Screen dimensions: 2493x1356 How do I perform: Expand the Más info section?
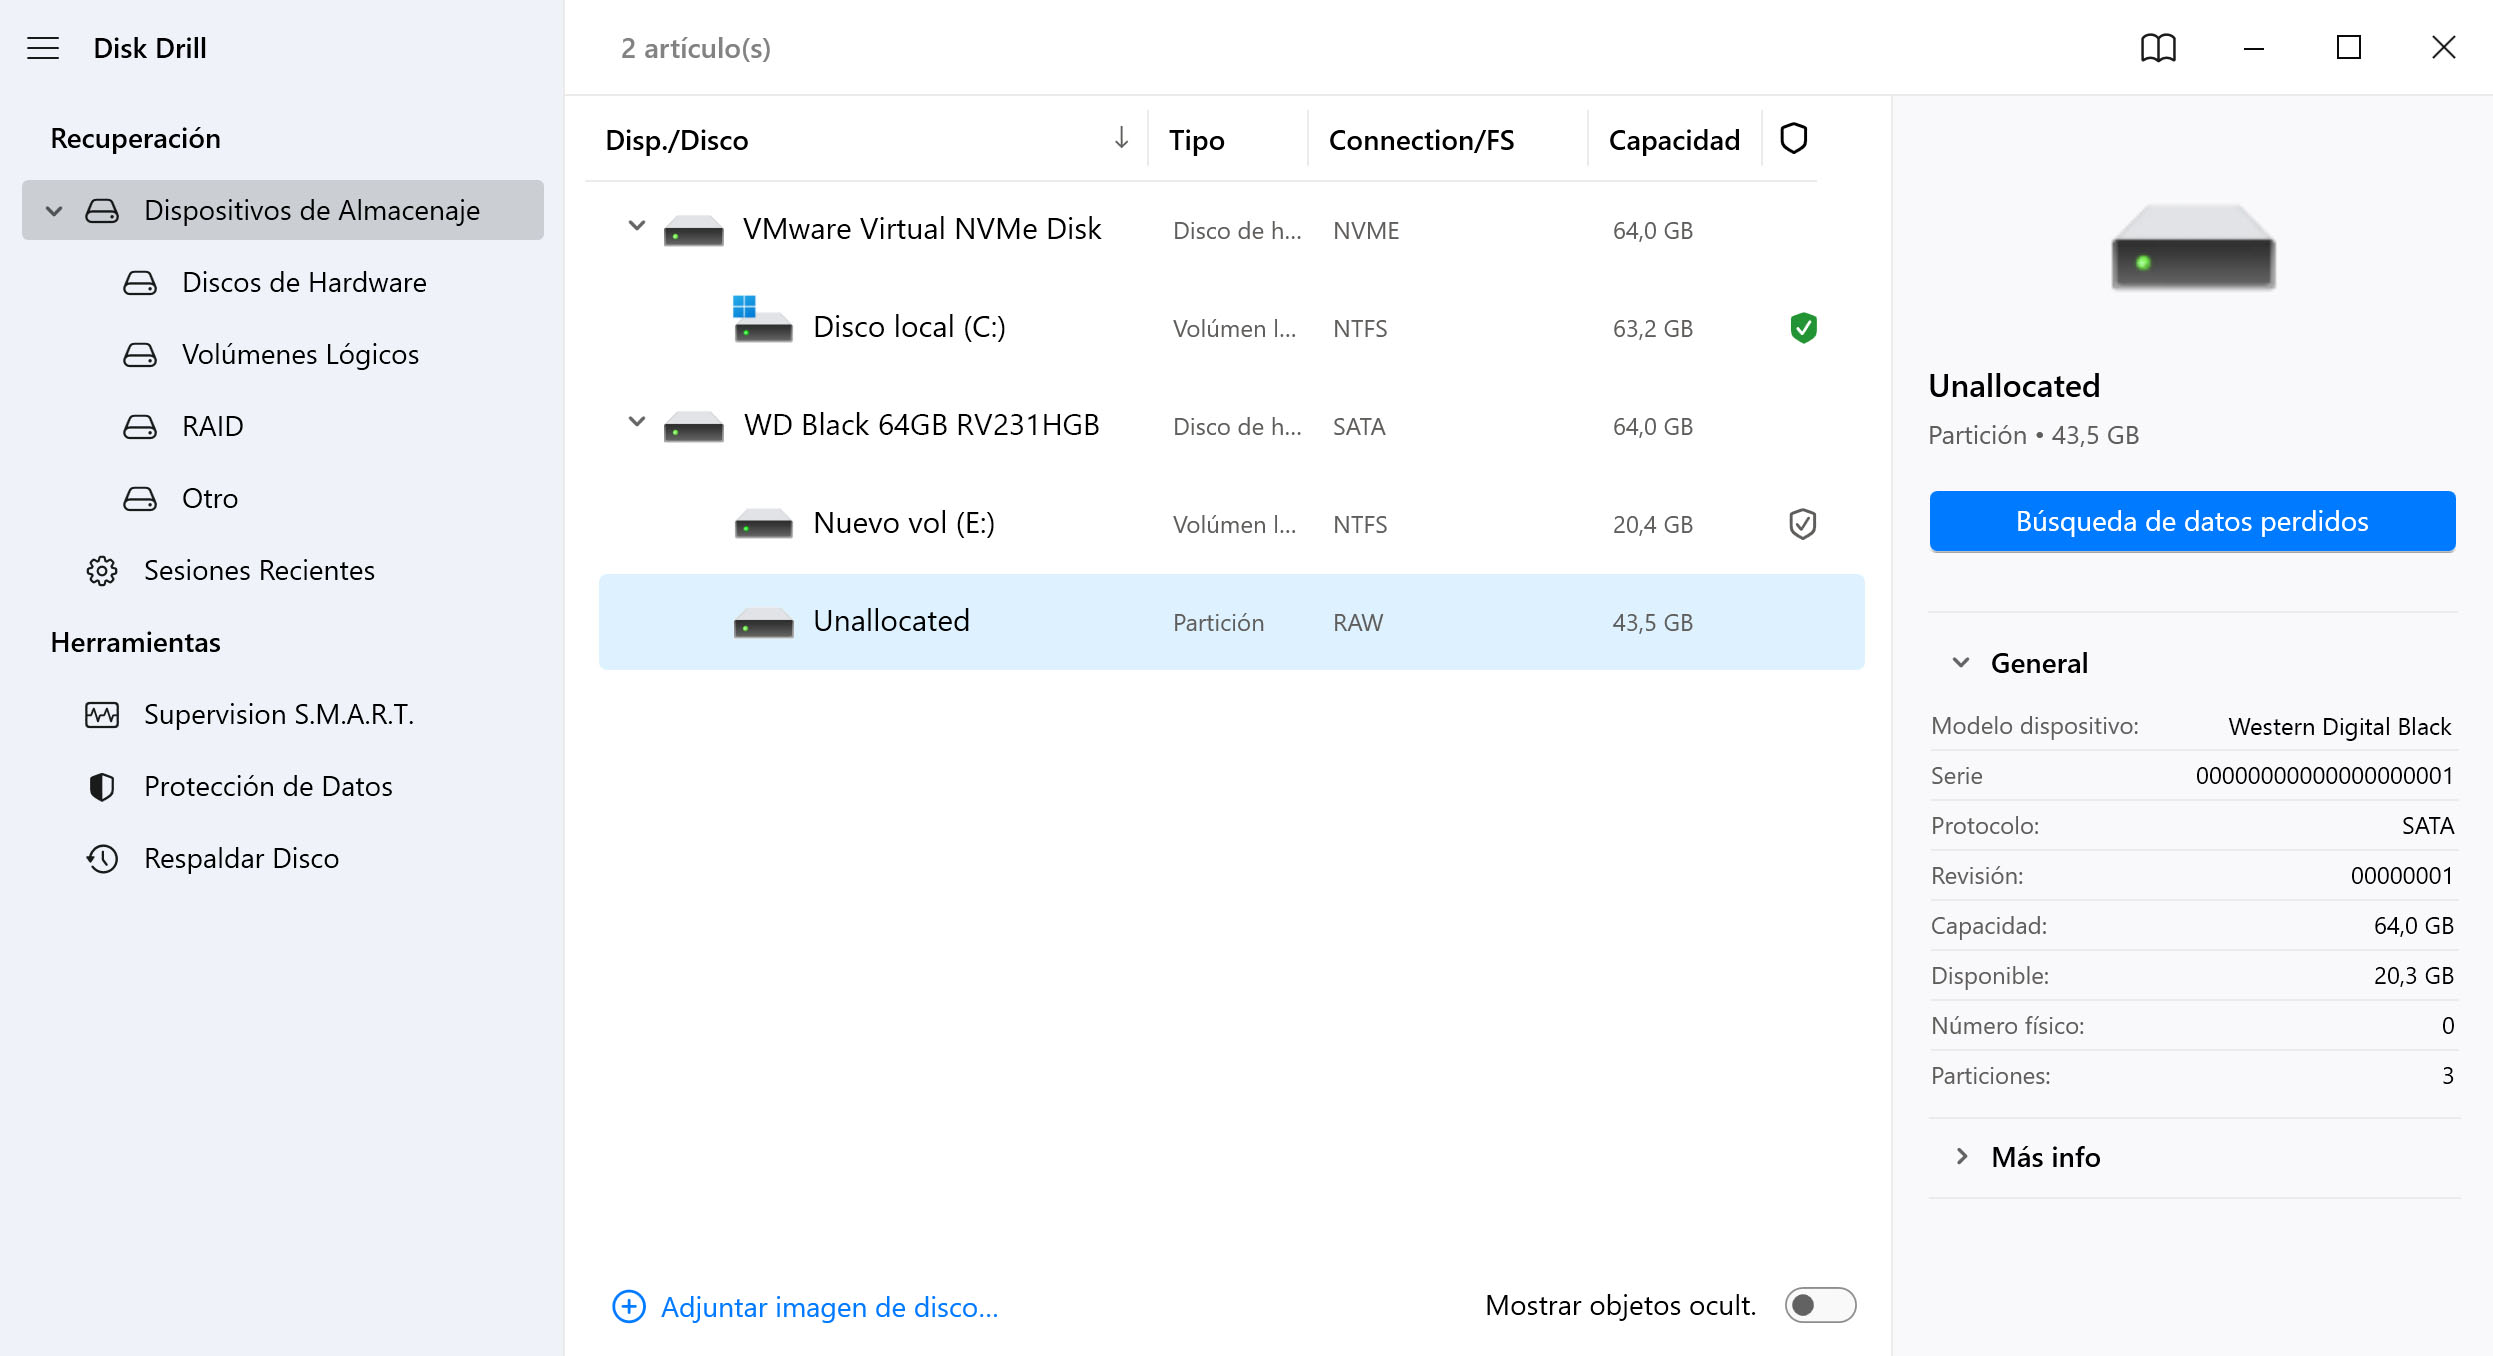1962,1156
